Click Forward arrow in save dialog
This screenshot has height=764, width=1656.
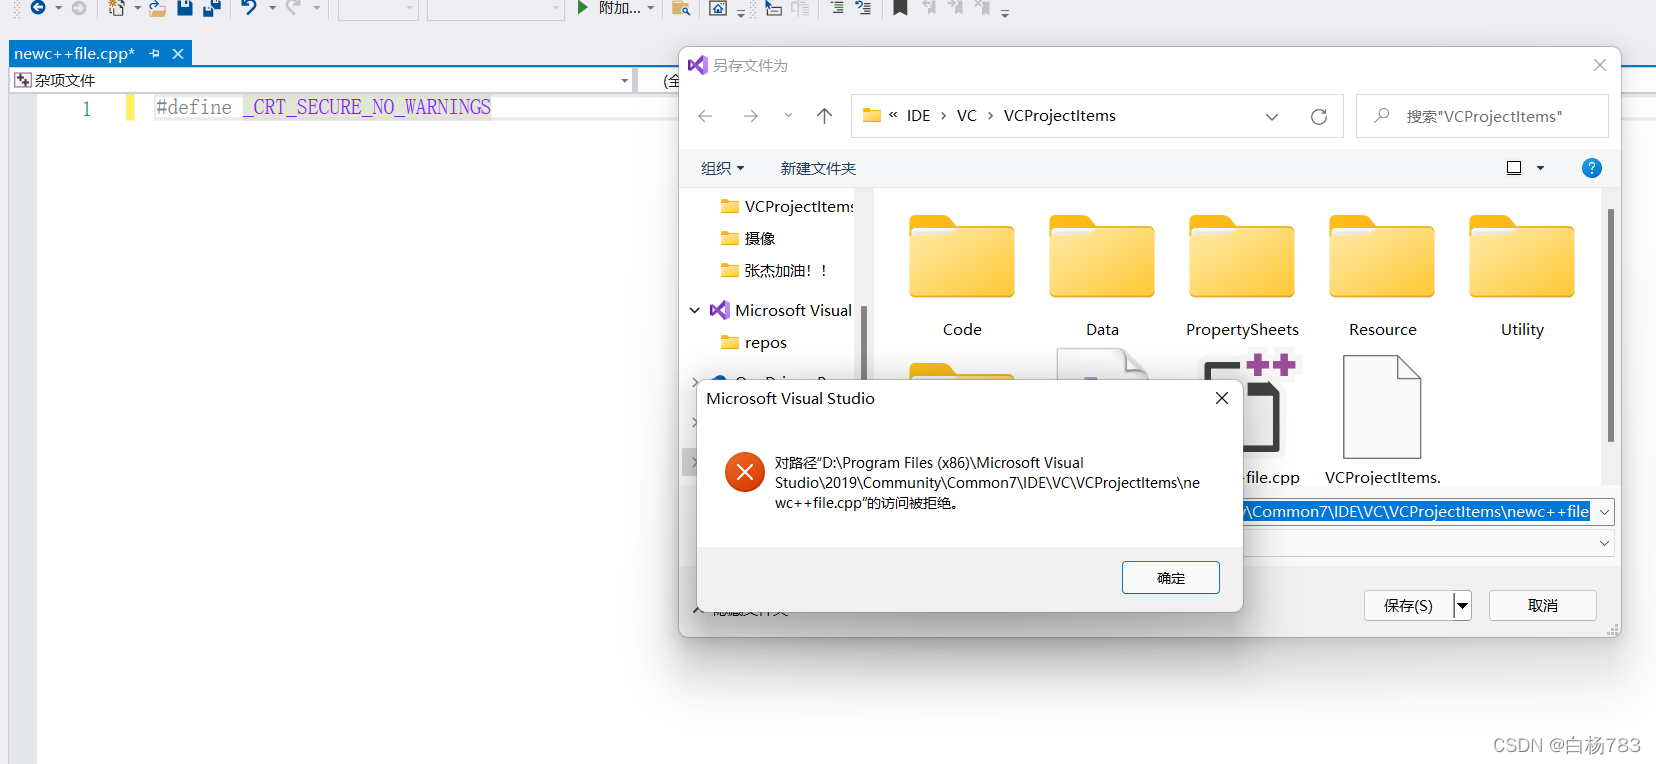[750, 116]
